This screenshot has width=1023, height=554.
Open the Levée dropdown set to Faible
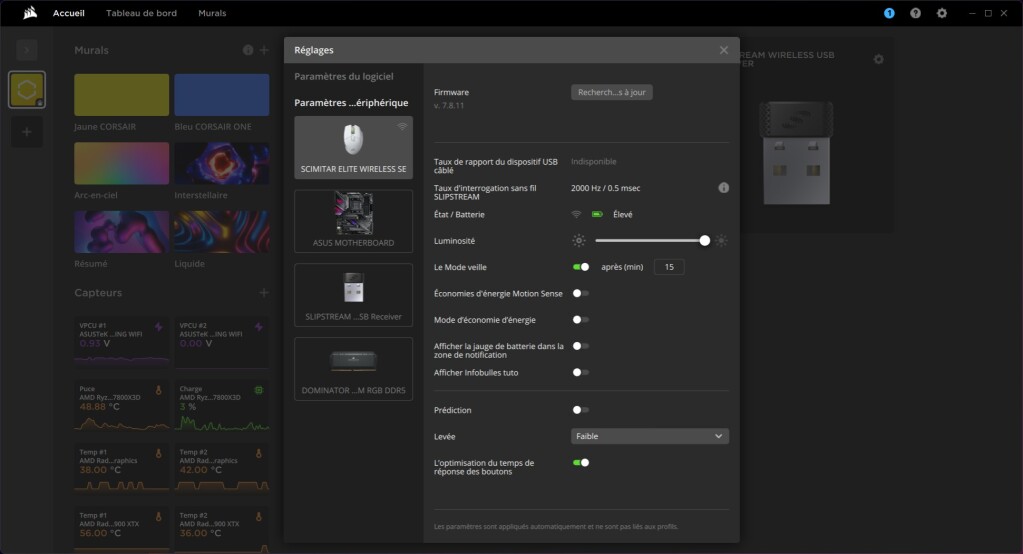tap(650, 436)
